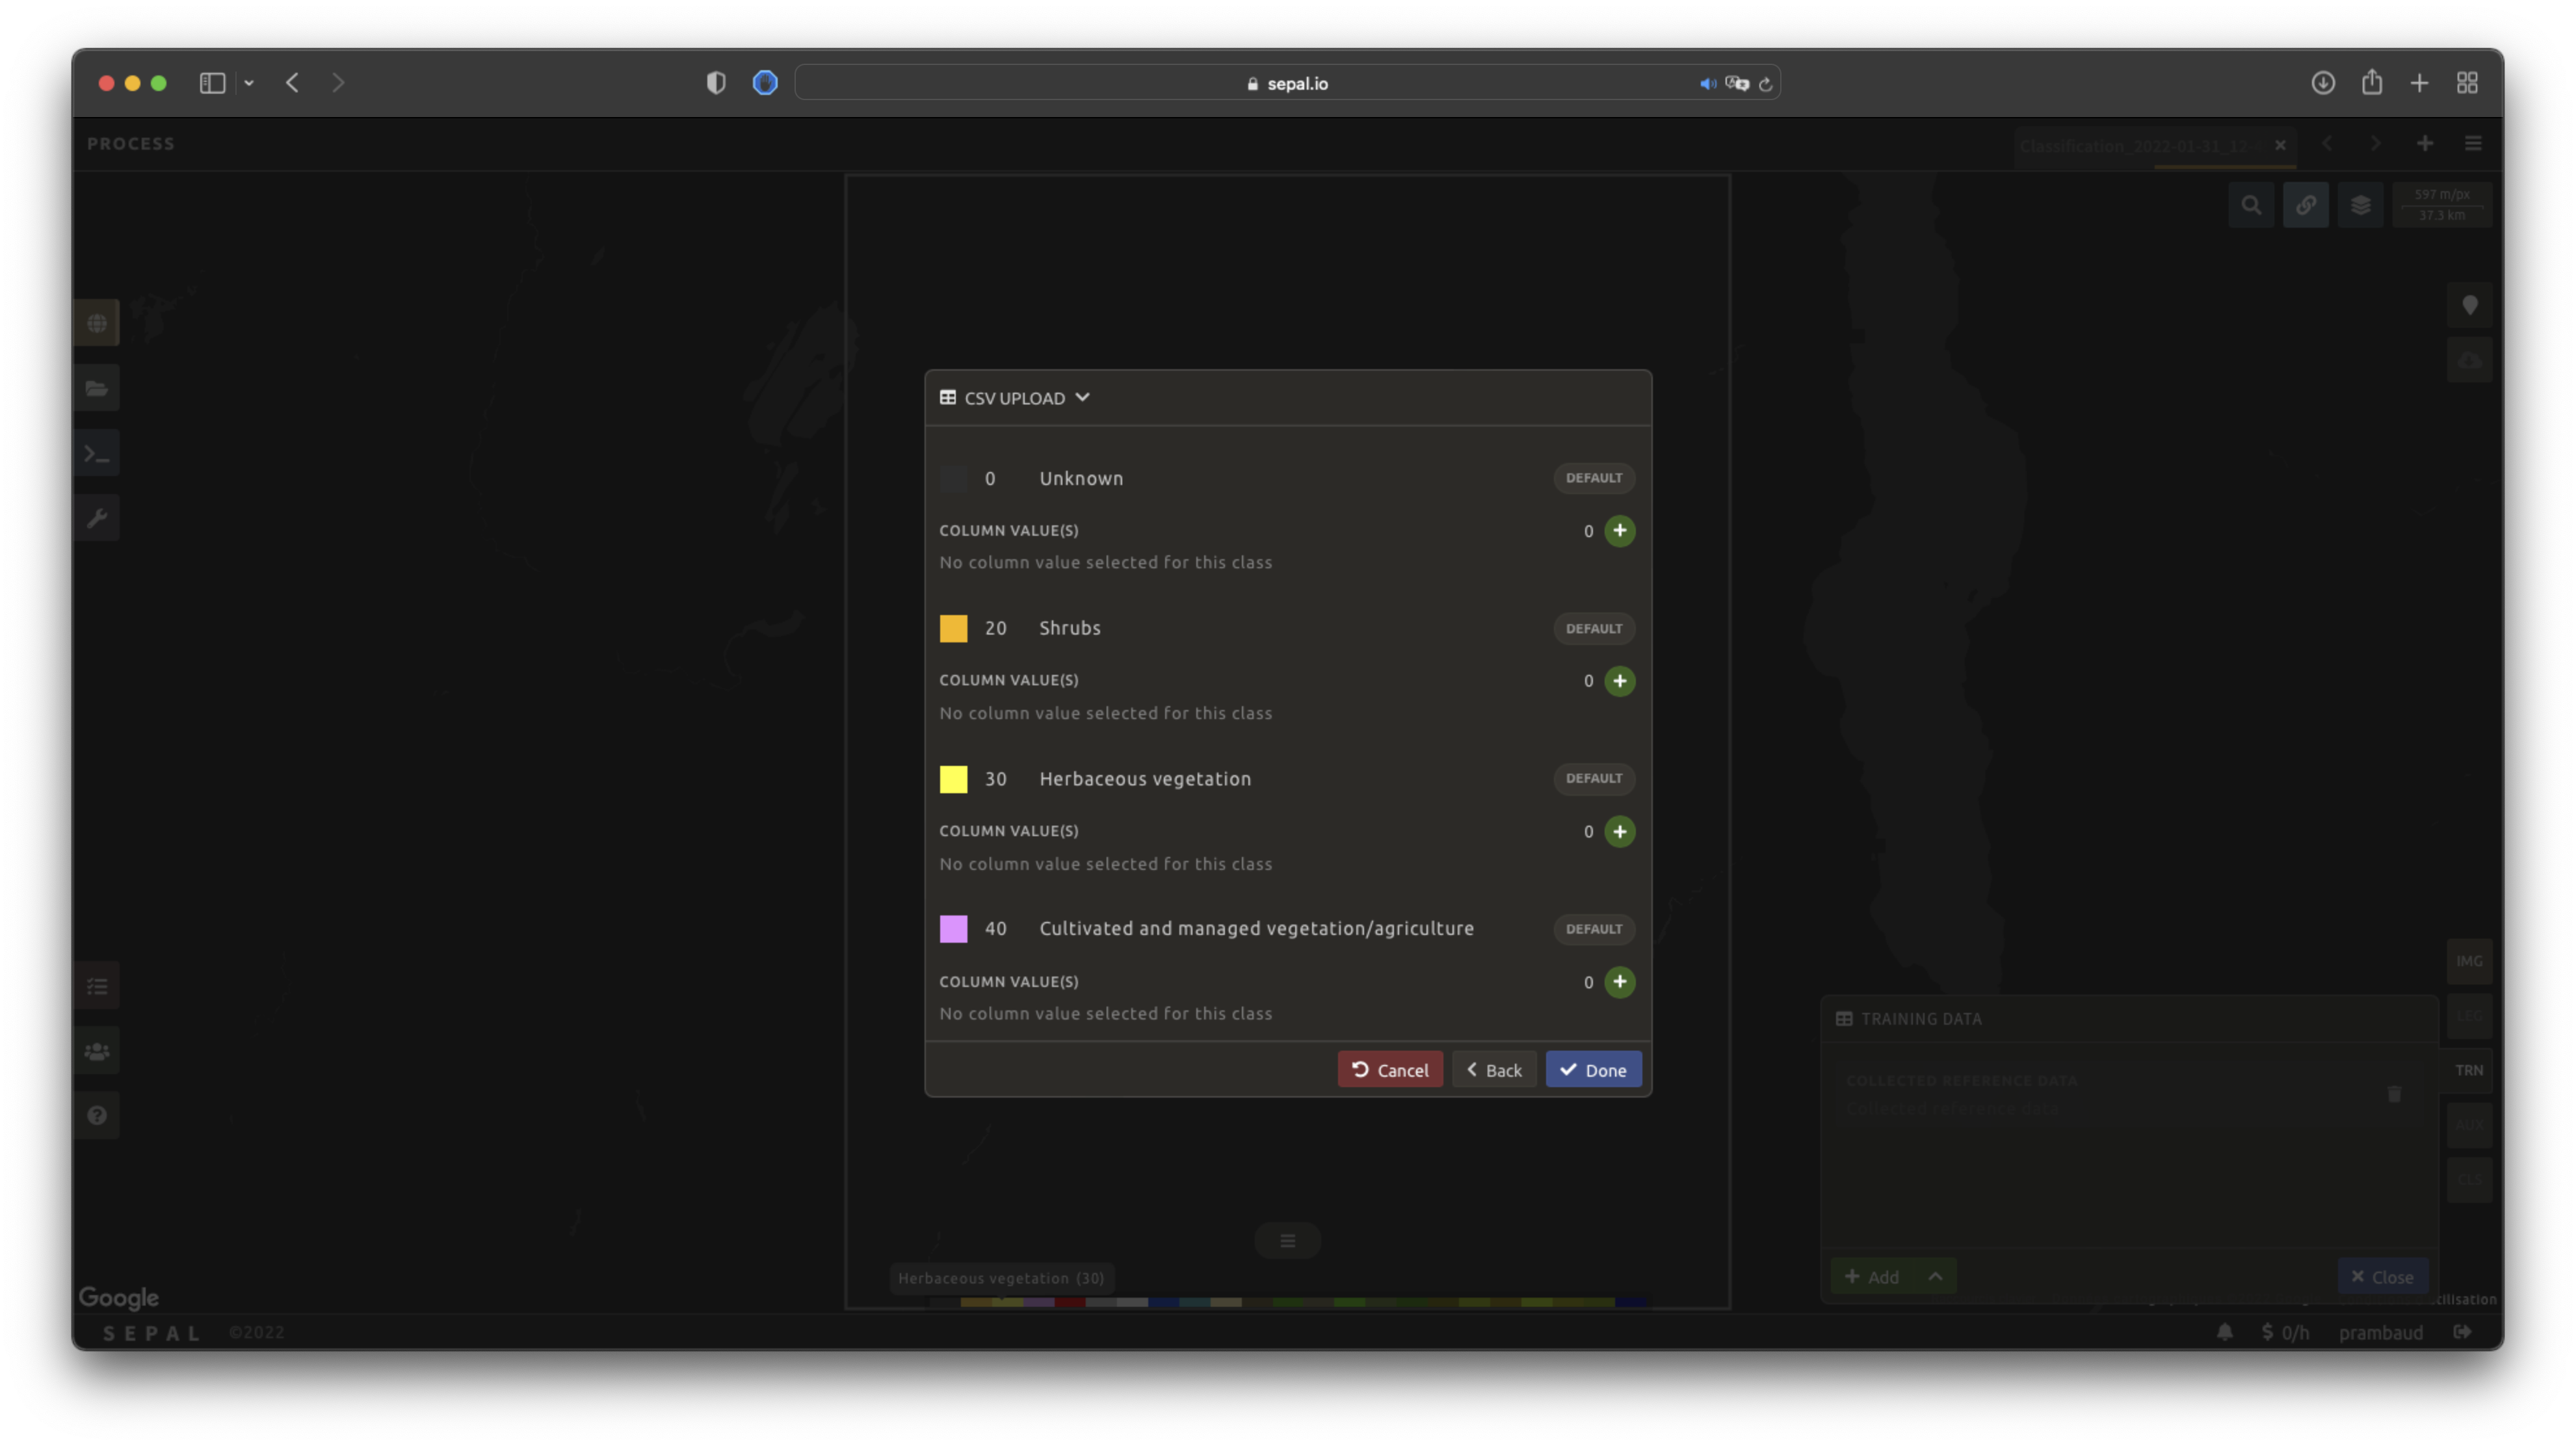
Task: Click the Shrubs orange color swatch
Action: point(953,629)
